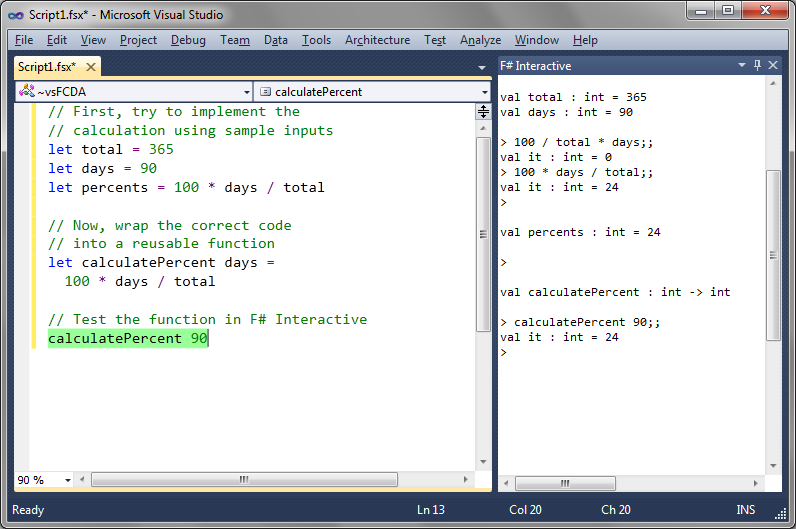Click the Visual Studio infinity logo icon

click(x=16, y=15)
